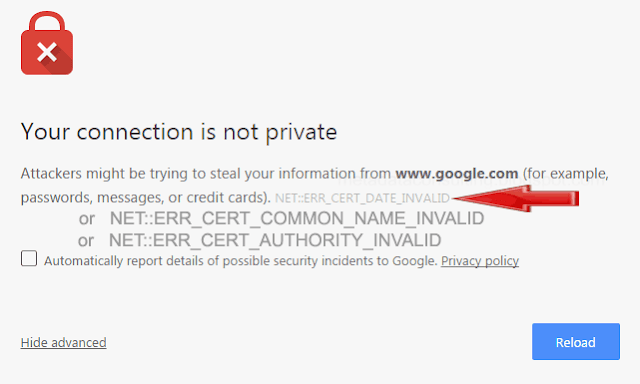Collapse details with Hide advanced
640x384 pixels.
(64, 342)
